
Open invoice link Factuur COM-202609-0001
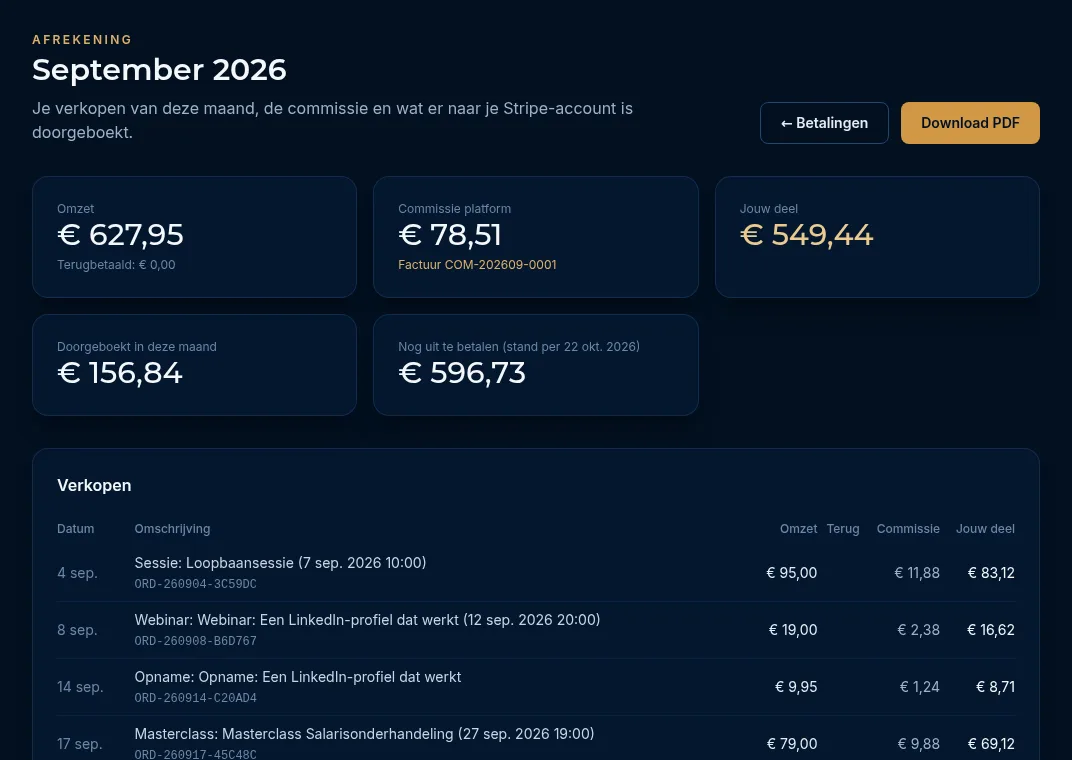[477, 264]
